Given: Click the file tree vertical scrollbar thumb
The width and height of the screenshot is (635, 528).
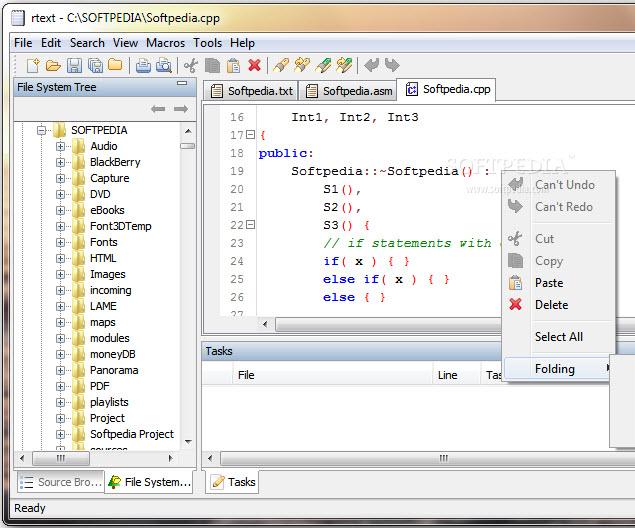Looking at the screenshot, I should (187, 145).
